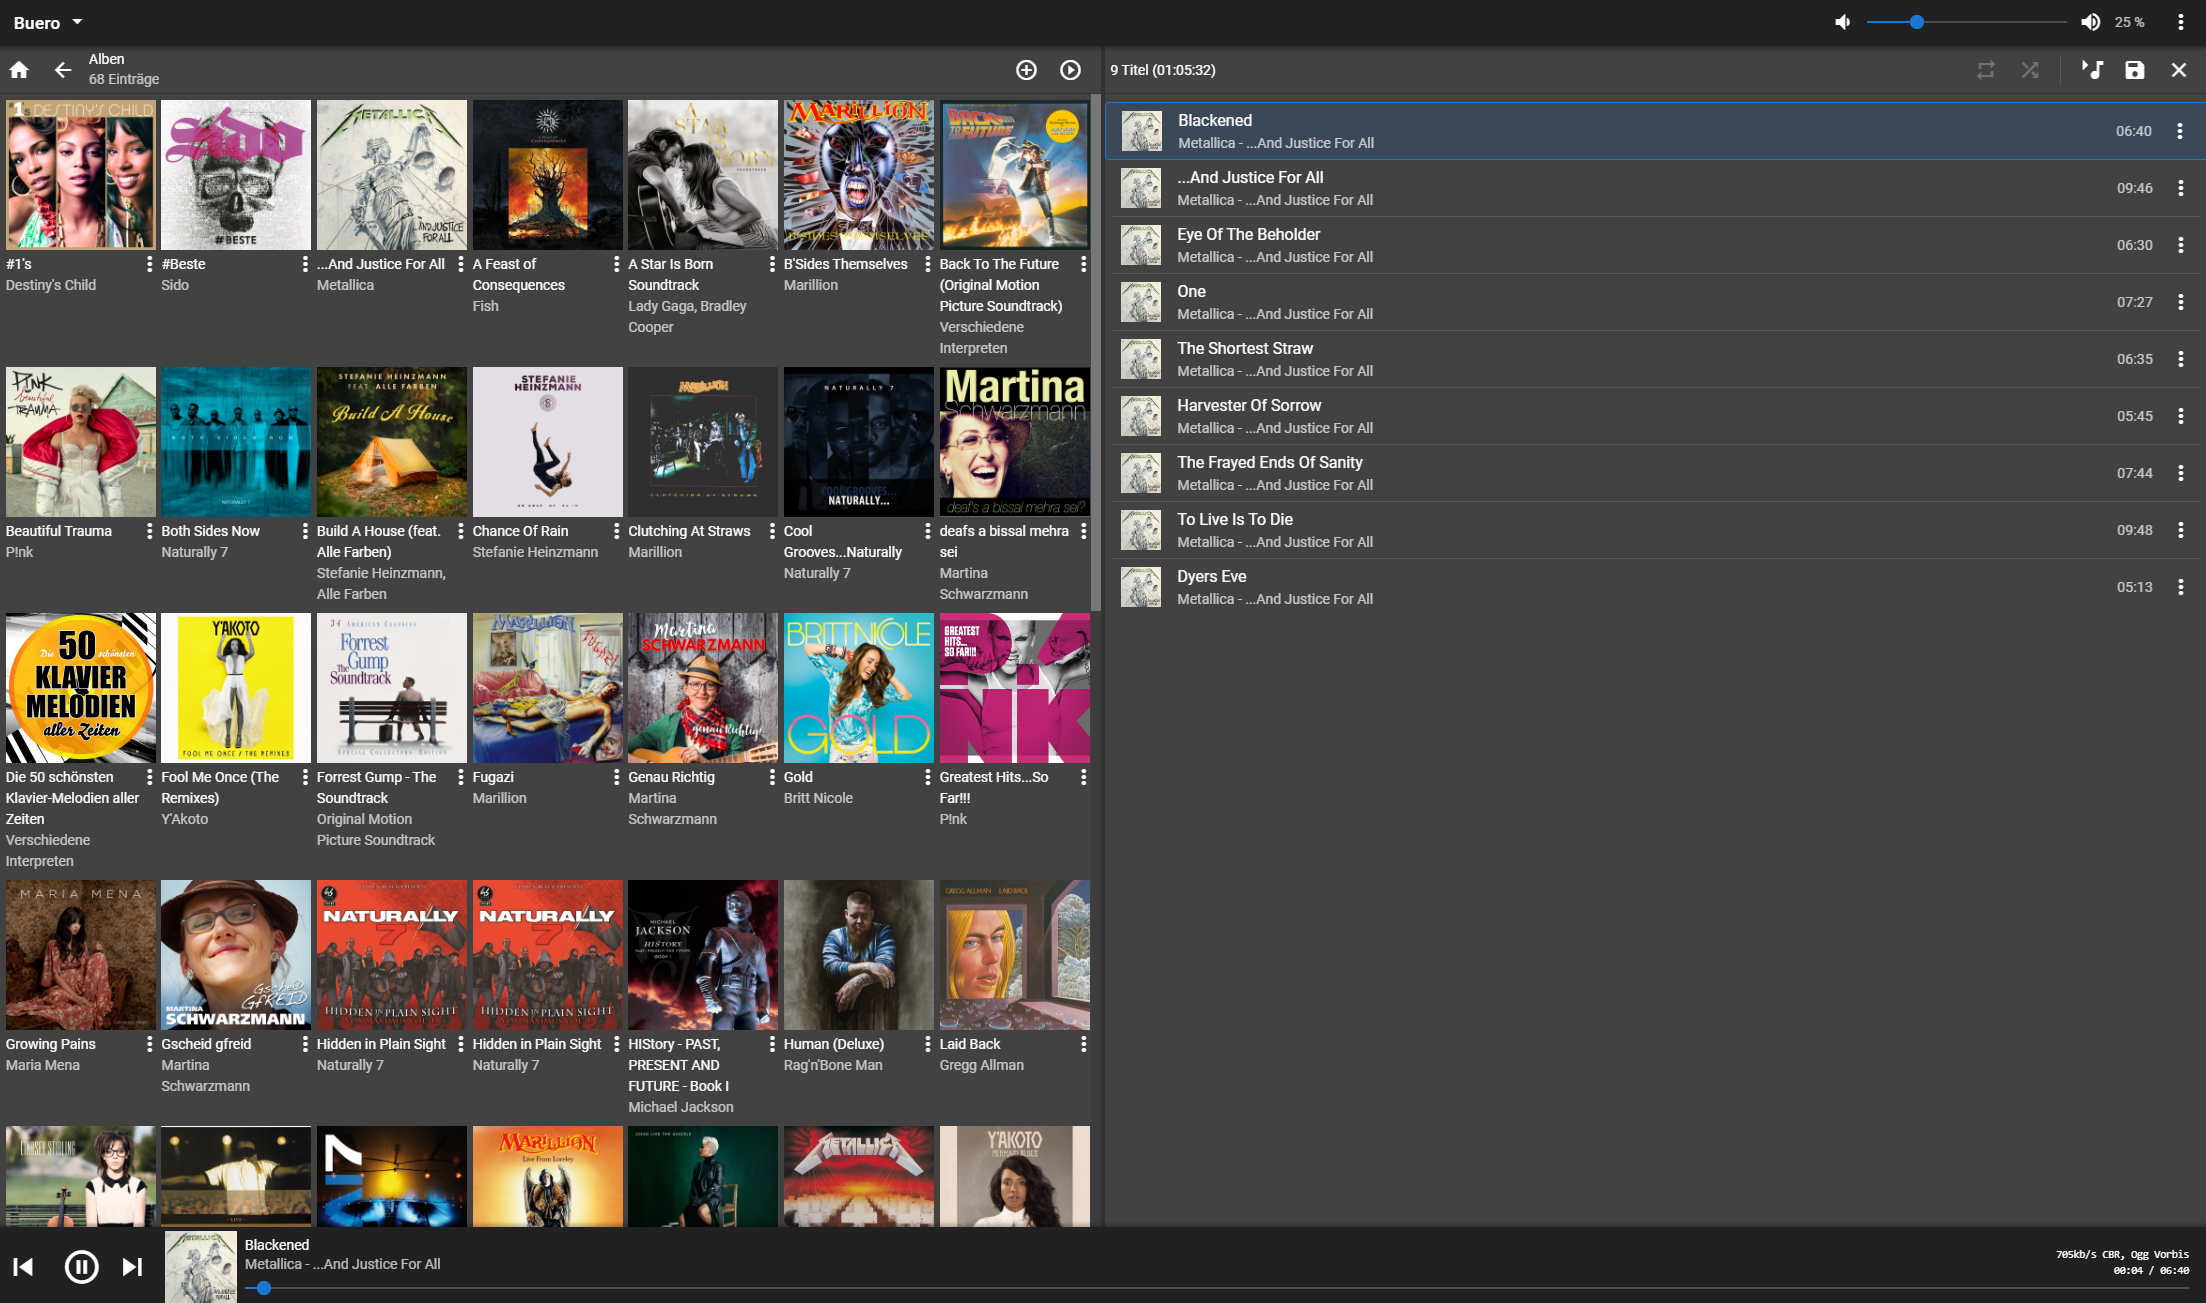Open menu for The Shortest Straw track
2206x1303 pixels.
click(2180, 359)
